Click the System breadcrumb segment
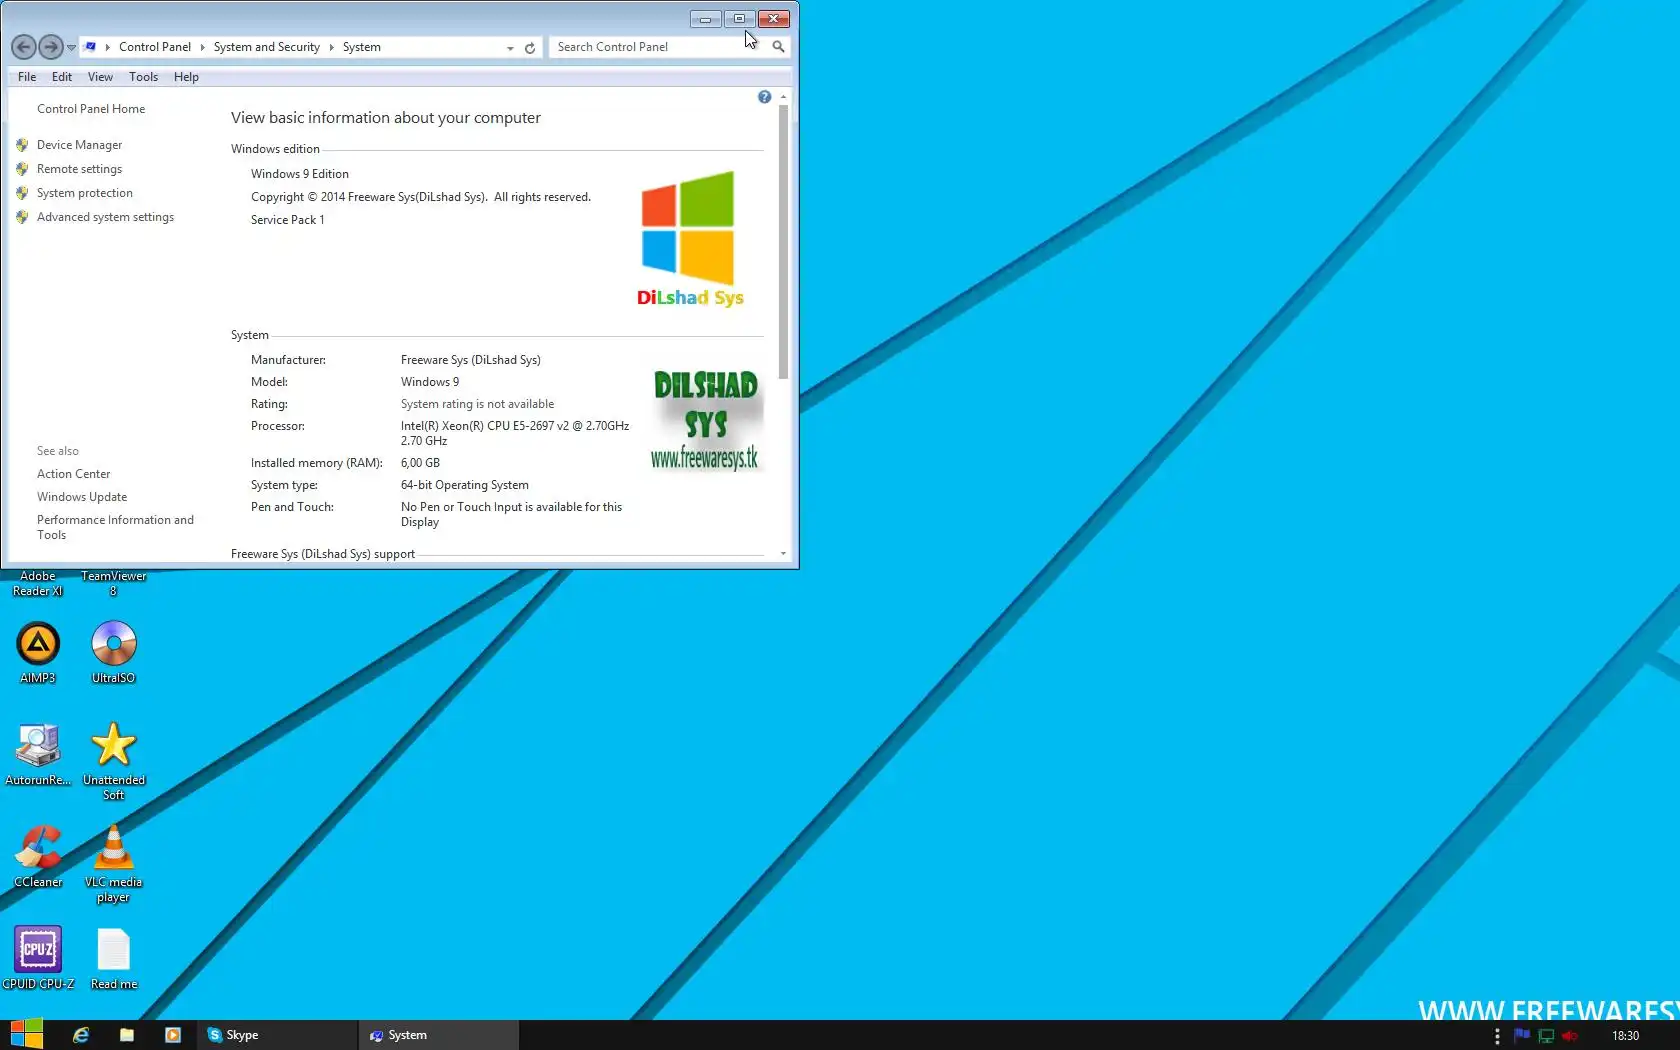This screenshot has width=1680, height=1050. pos(361,47)
